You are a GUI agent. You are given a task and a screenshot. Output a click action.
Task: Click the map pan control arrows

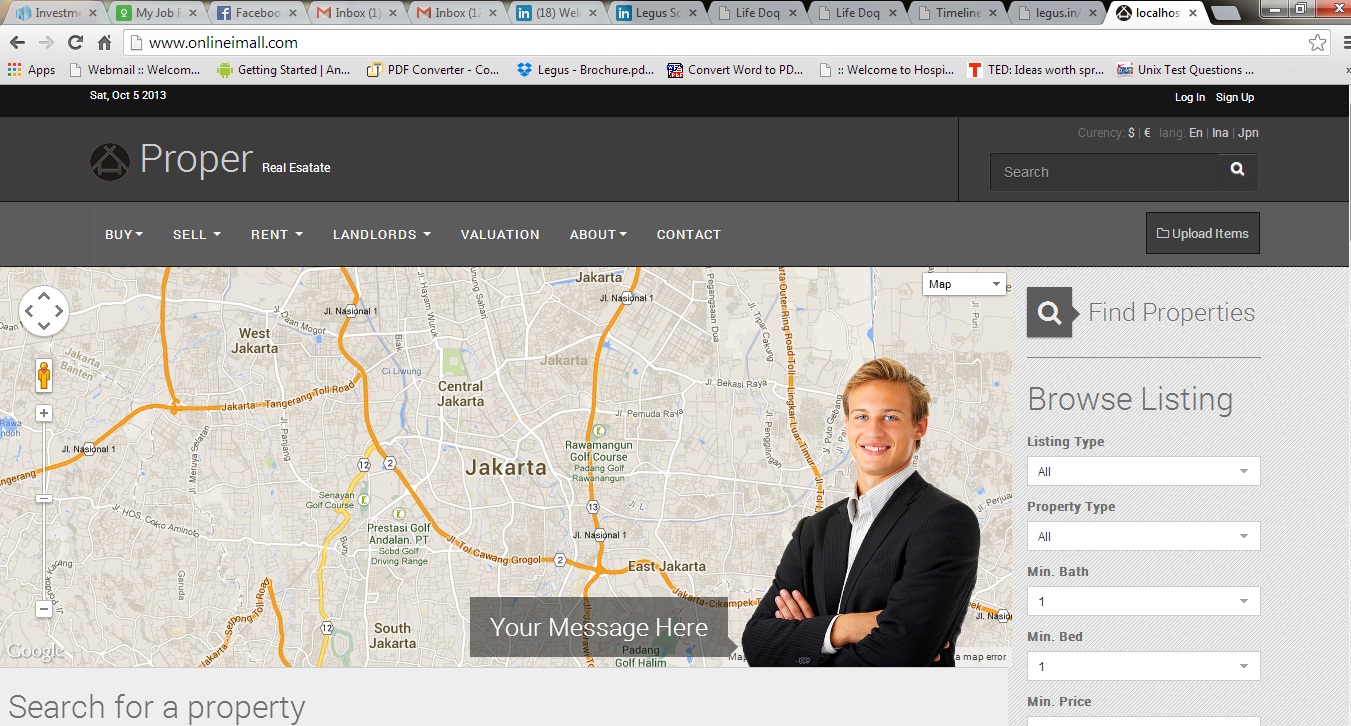[x=43, y=312]
